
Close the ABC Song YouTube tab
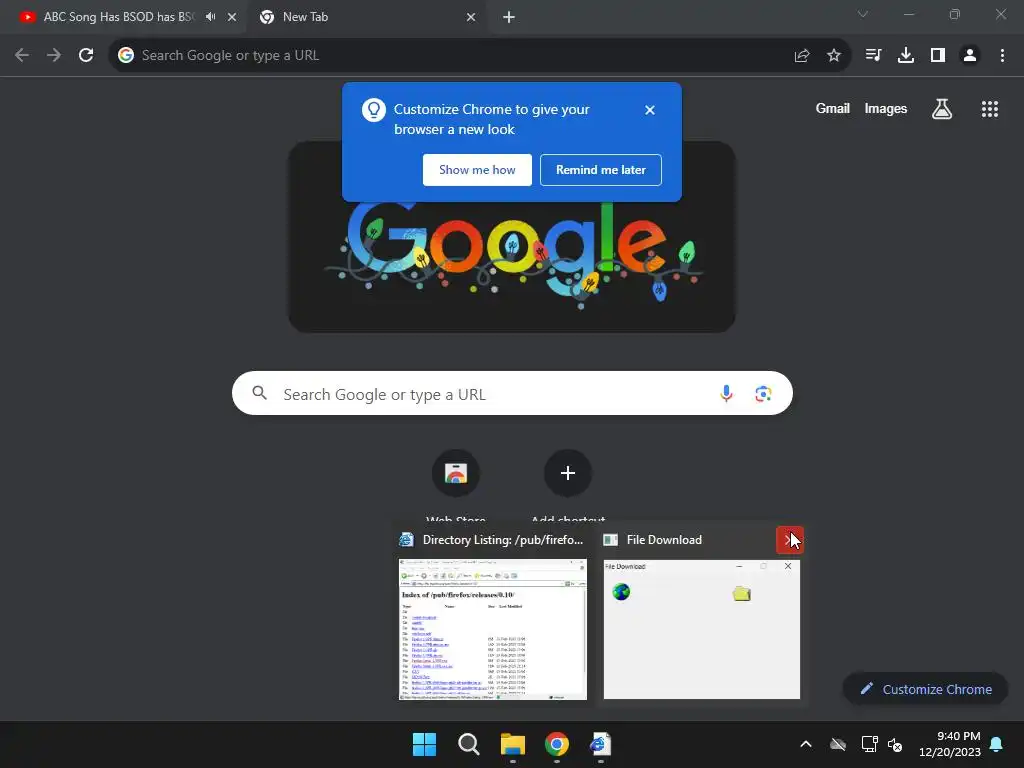point(232,17)
